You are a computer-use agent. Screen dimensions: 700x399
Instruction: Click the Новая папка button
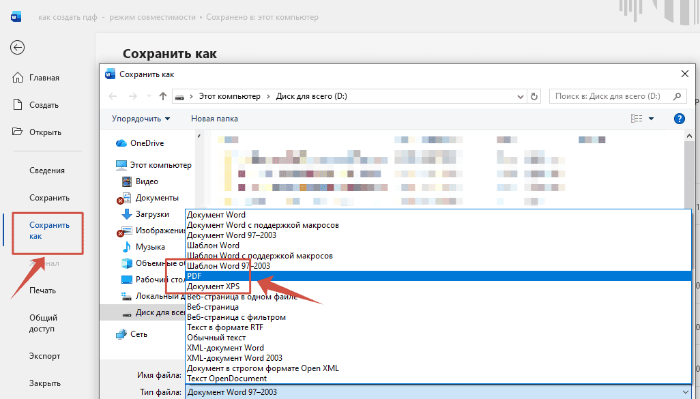214,119
